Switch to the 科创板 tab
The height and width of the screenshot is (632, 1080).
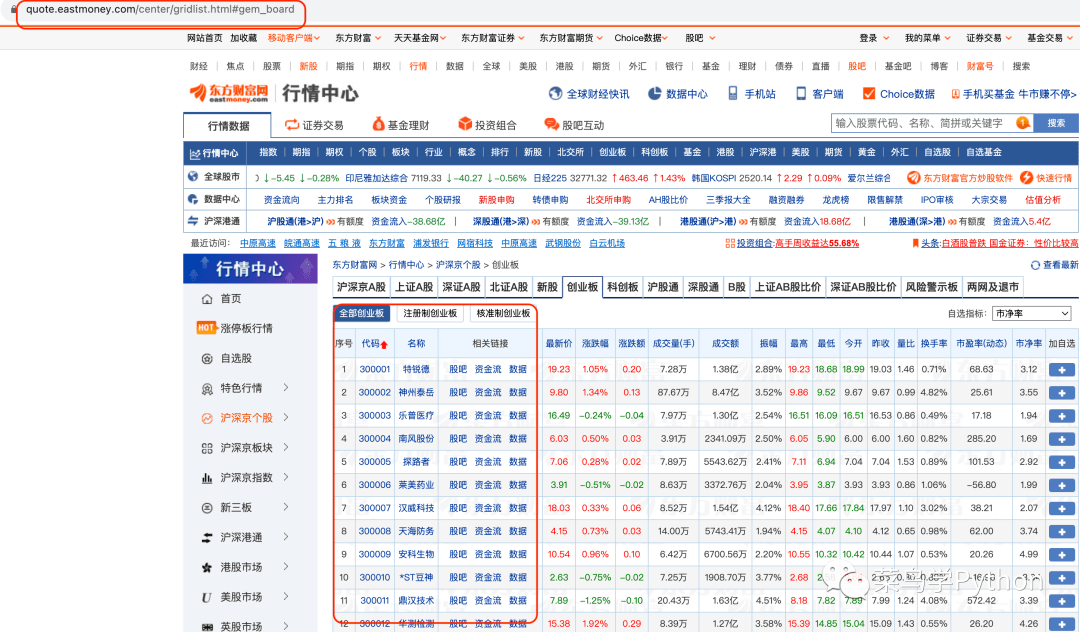point(623,287)
